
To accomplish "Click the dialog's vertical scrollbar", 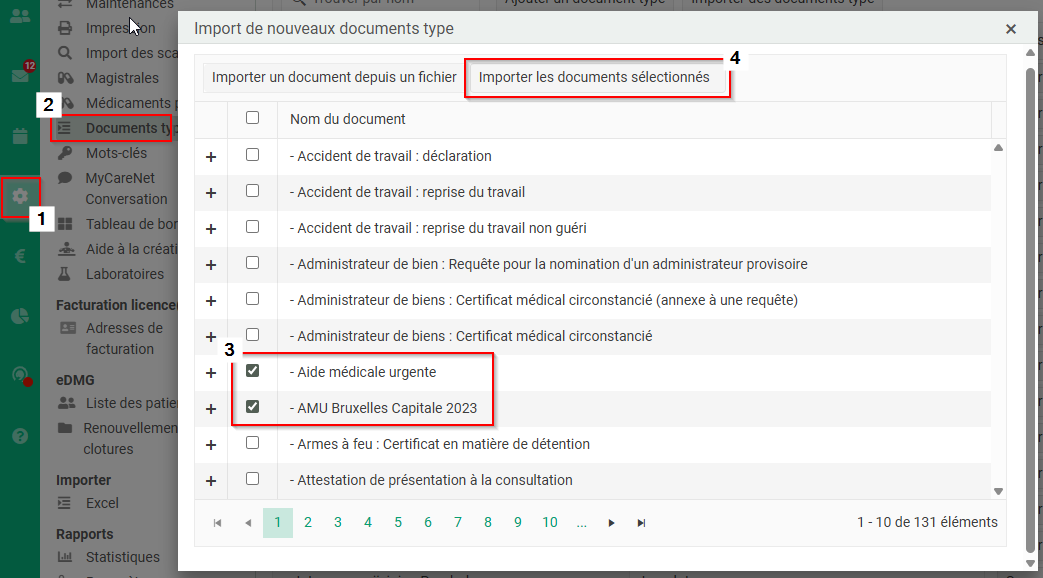I will [1031, 300].
